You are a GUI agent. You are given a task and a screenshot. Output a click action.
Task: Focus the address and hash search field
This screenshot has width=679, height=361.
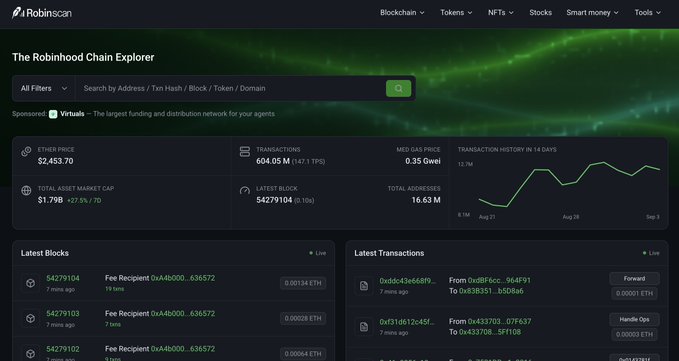230,88
